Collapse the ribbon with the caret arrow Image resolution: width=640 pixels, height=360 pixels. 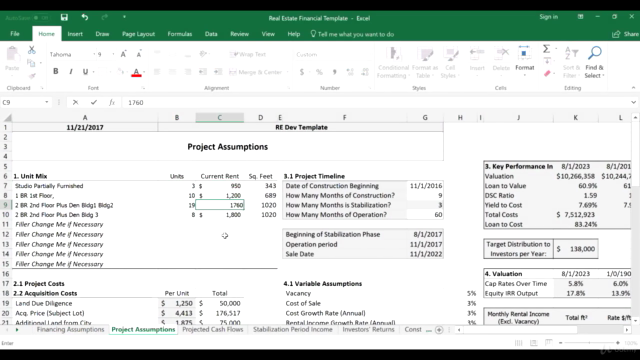pos(633,88)
